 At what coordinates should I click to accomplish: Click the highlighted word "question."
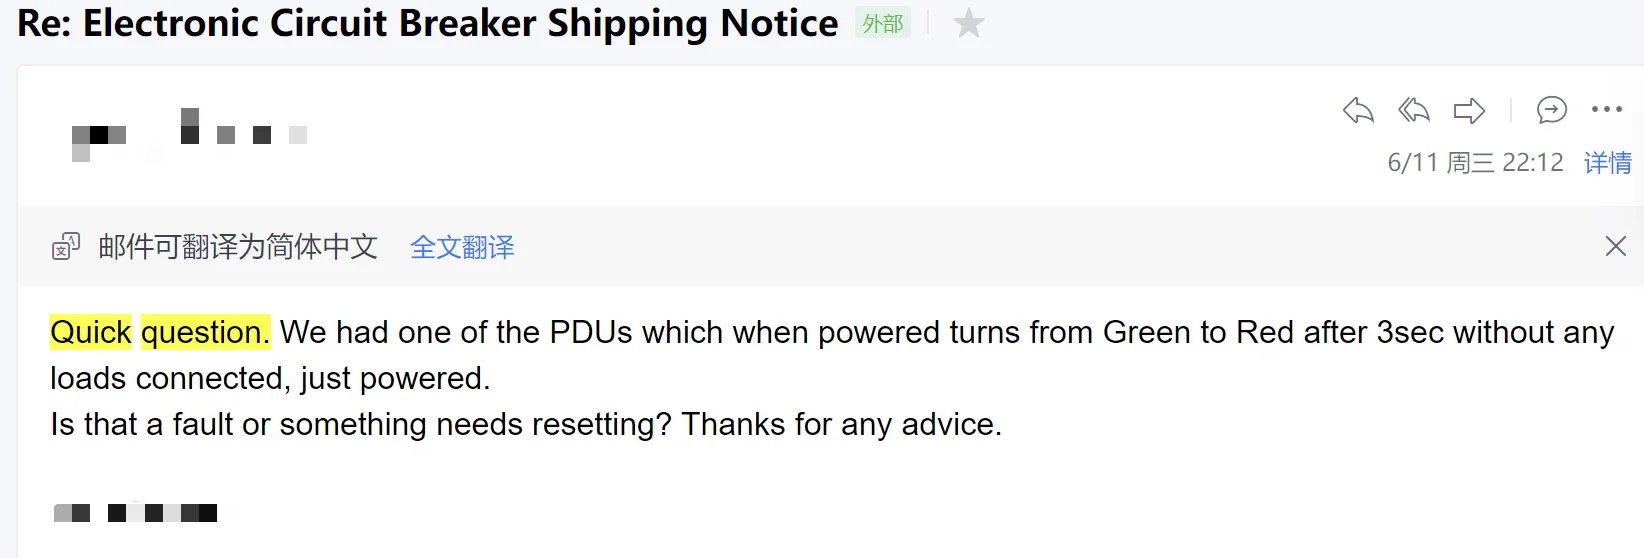click(205, 332)
